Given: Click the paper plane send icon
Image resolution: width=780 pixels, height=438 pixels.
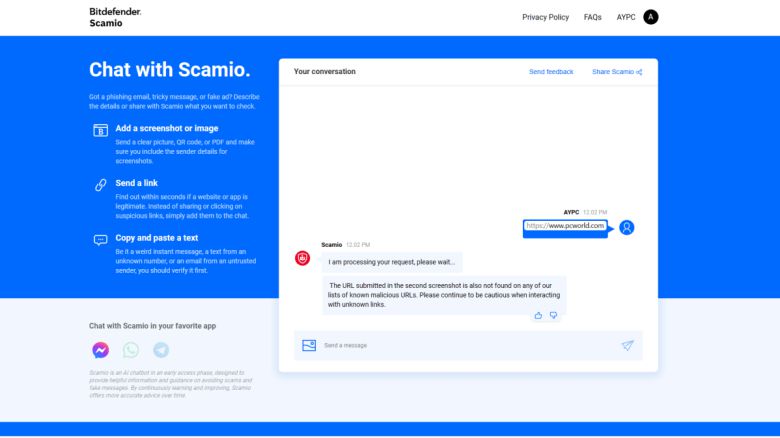Looking at the screenshot, I should [627, 345].
